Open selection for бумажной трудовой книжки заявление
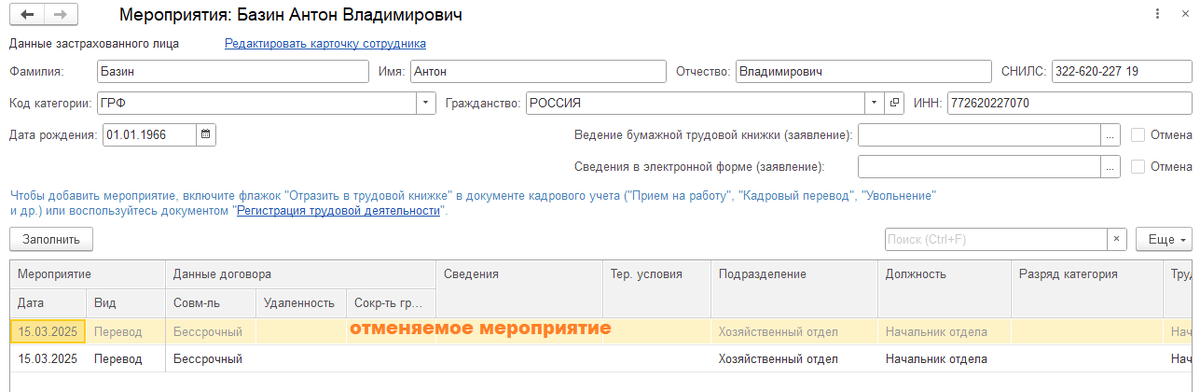This screenshot has width=1200, height=392. tap(1110, 134)
